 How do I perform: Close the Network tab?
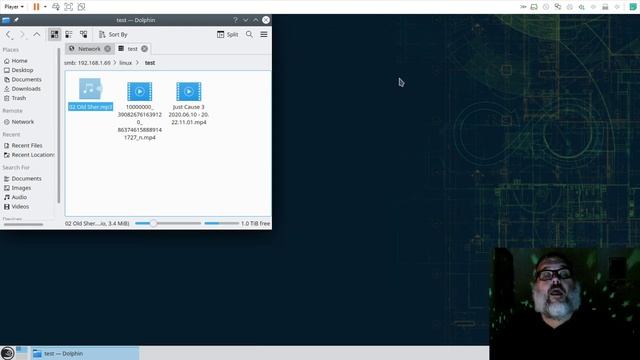tap(107, 49)
